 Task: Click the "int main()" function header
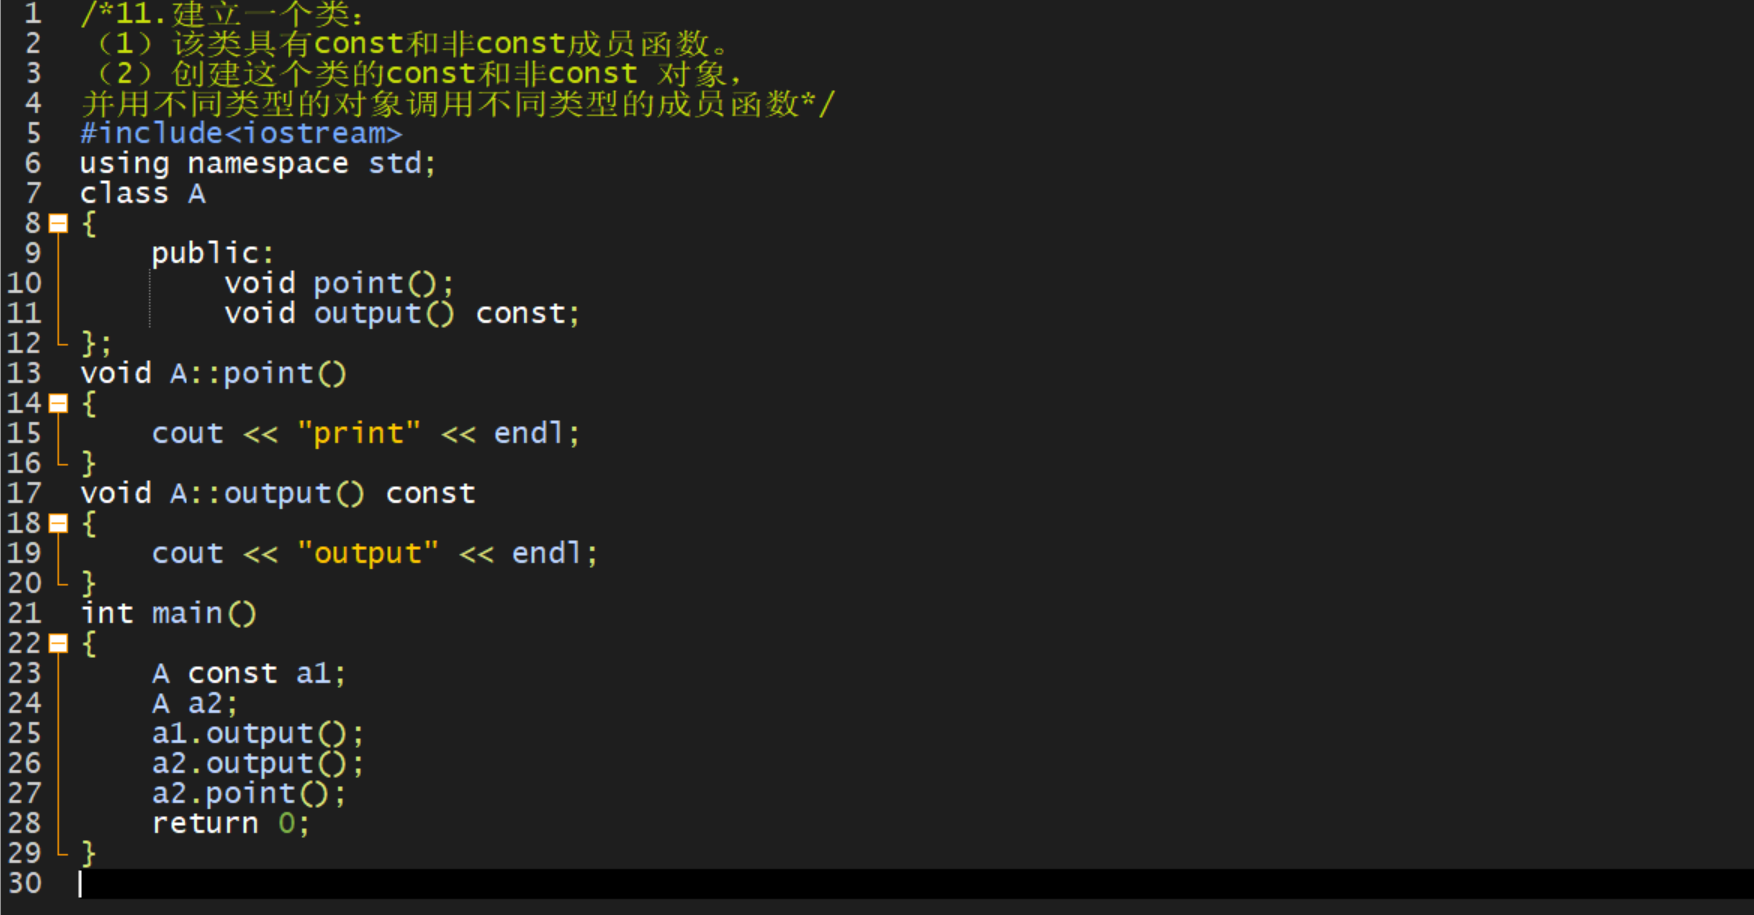(168, 614)
